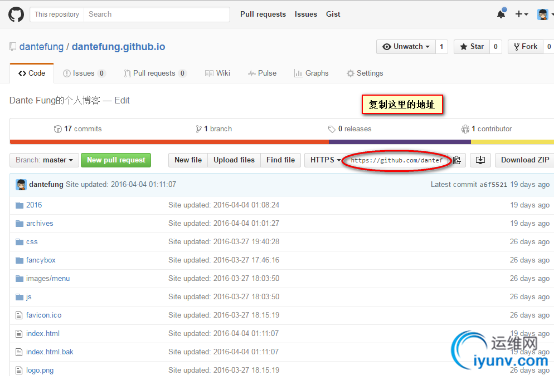Switch to the Issues tab
Viewport: 554px width, 377px height.
(x=84, y=73)
